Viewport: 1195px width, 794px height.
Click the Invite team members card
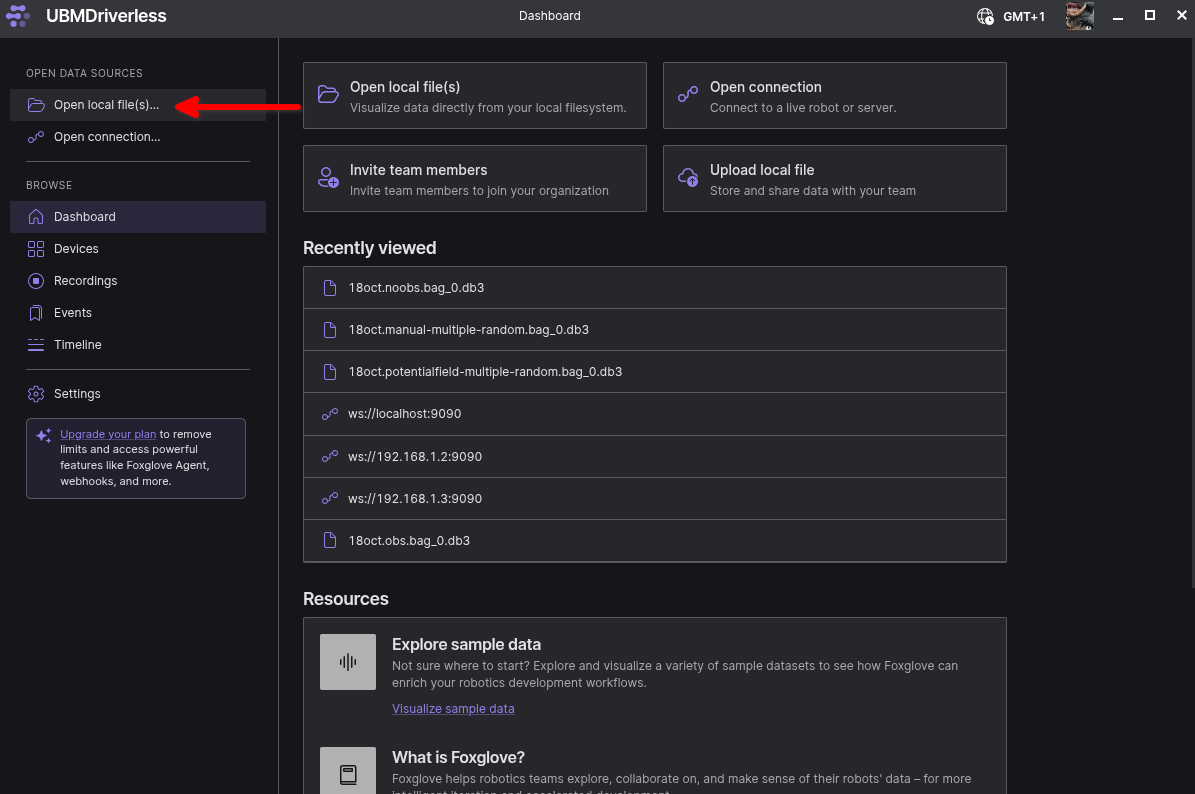(474, 179)
